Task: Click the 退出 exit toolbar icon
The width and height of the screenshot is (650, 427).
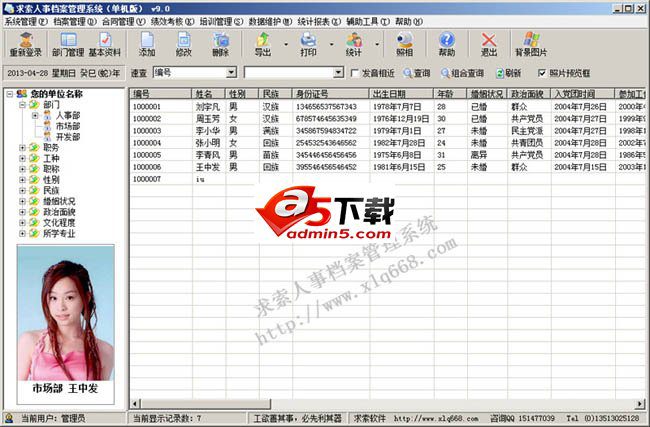Action: (x=489, y=44)
